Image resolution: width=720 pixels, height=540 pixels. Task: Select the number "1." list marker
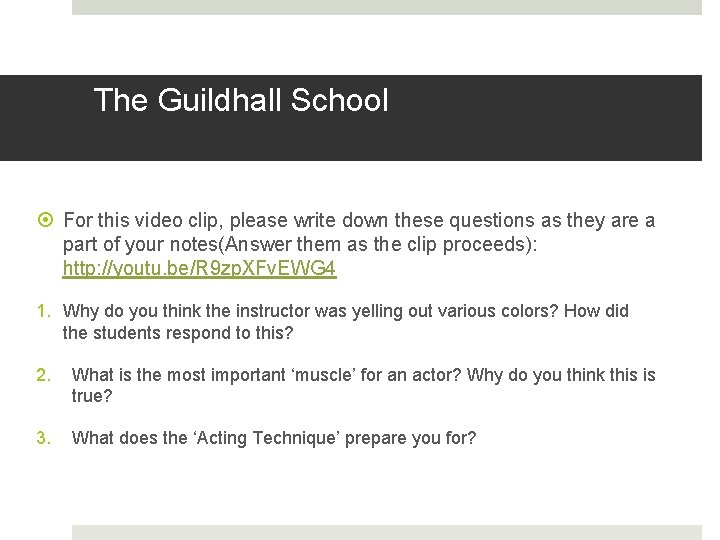click(x=46, y=311)
